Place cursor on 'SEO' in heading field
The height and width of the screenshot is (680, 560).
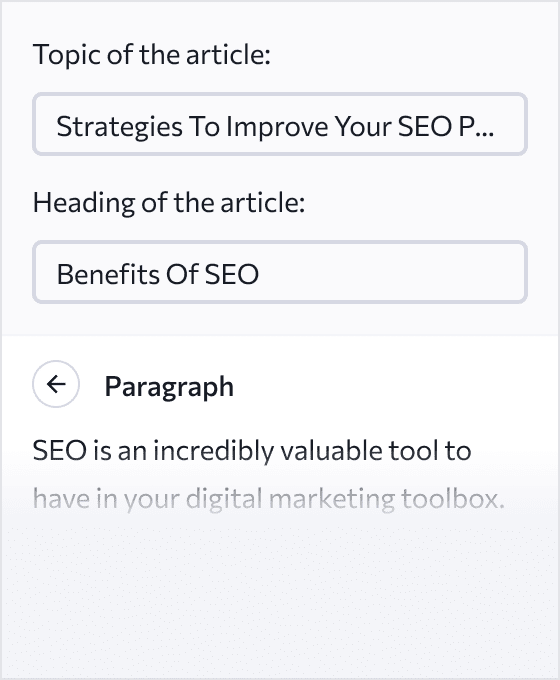coord(232,274)
